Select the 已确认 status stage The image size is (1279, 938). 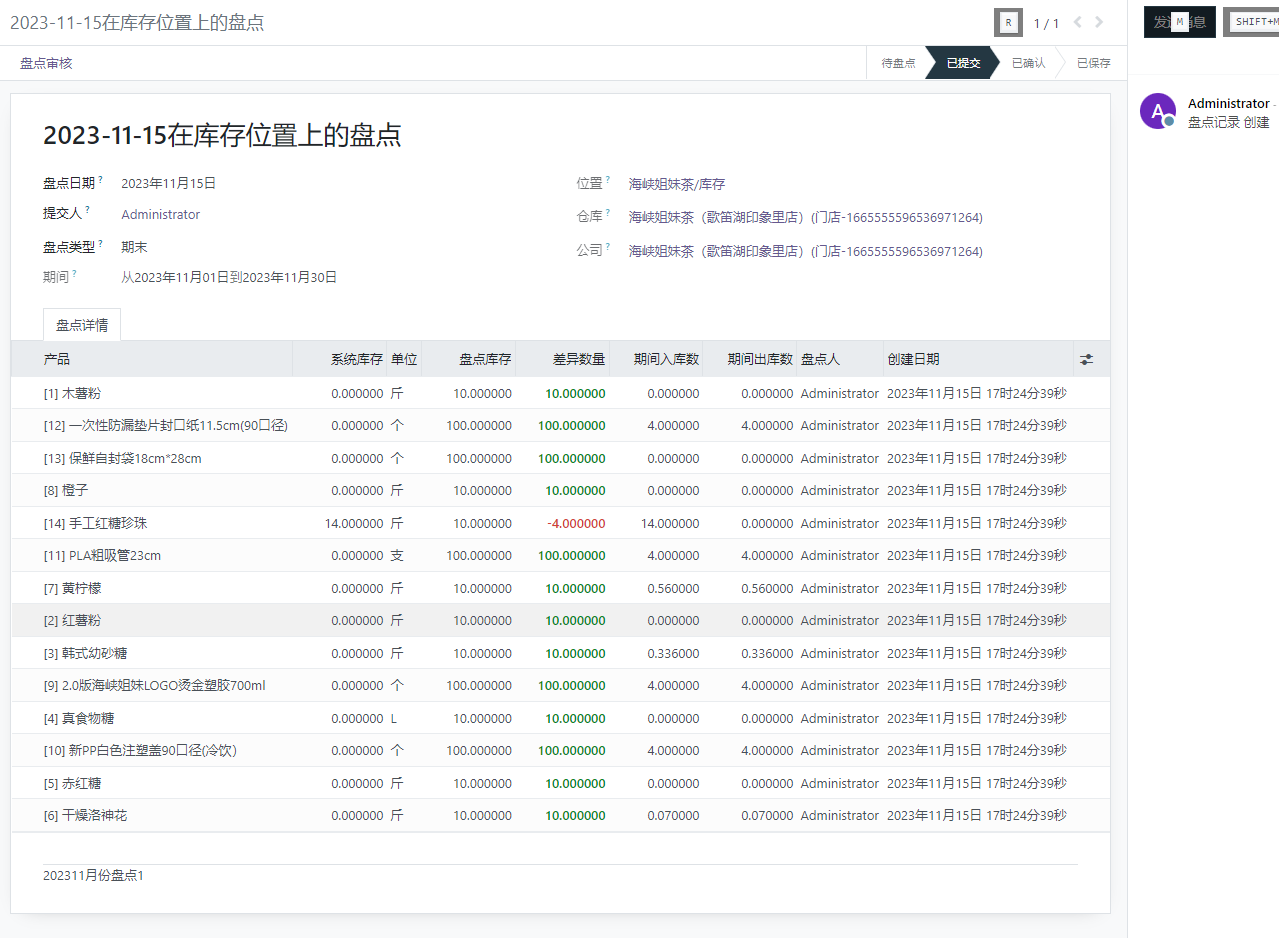click(x=1027, y=63)
